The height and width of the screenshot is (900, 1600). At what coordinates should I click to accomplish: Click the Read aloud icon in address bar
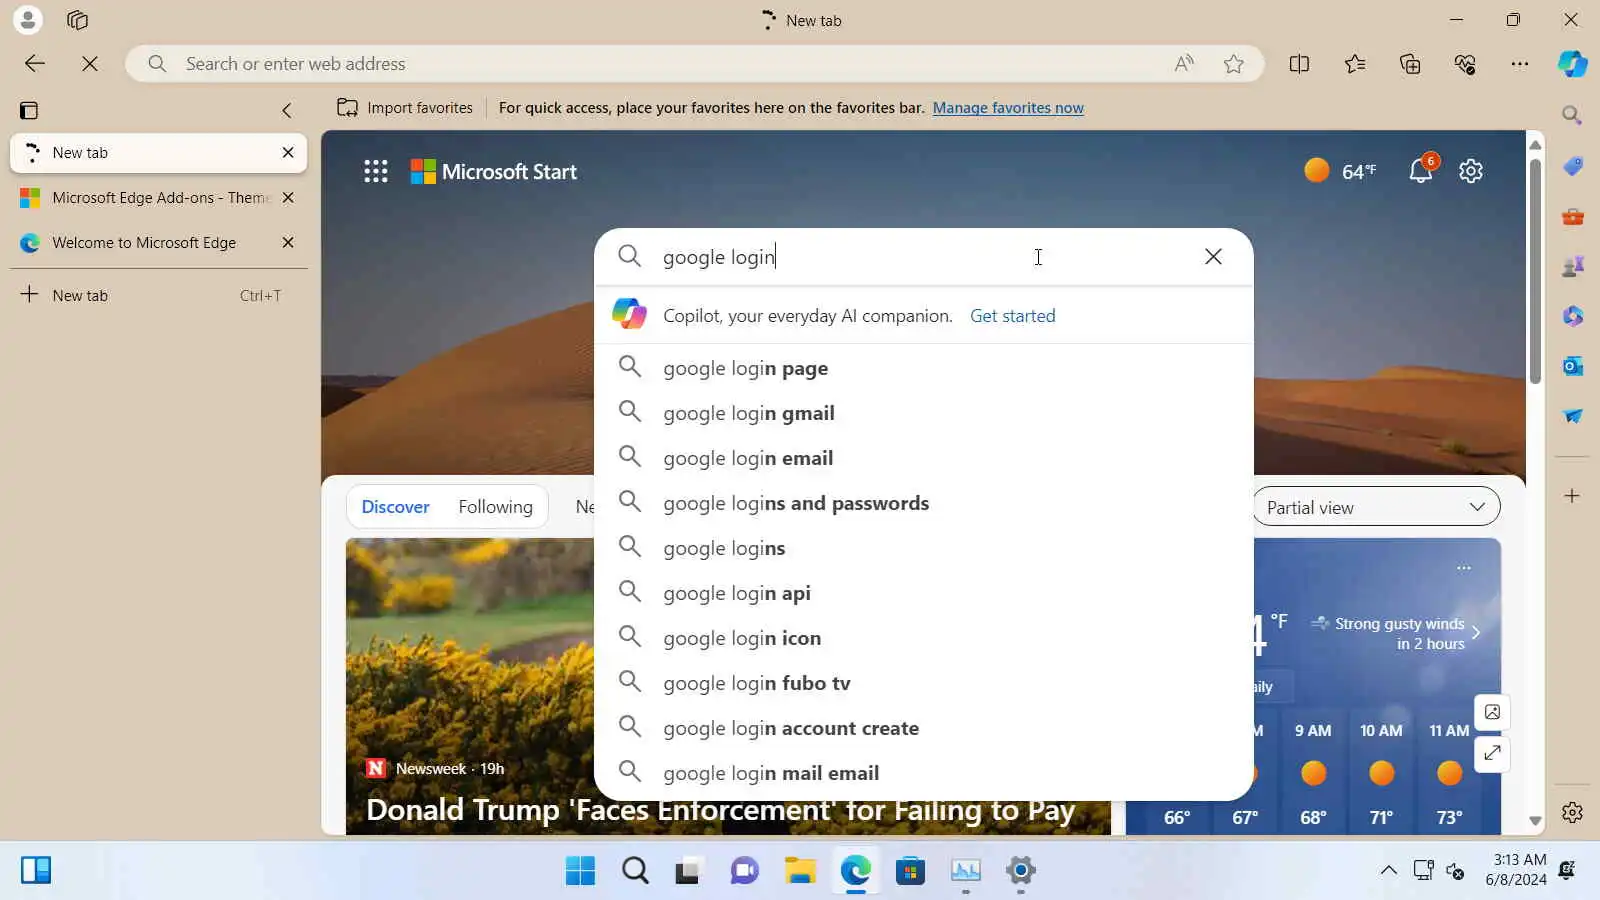click(1184, 64)
